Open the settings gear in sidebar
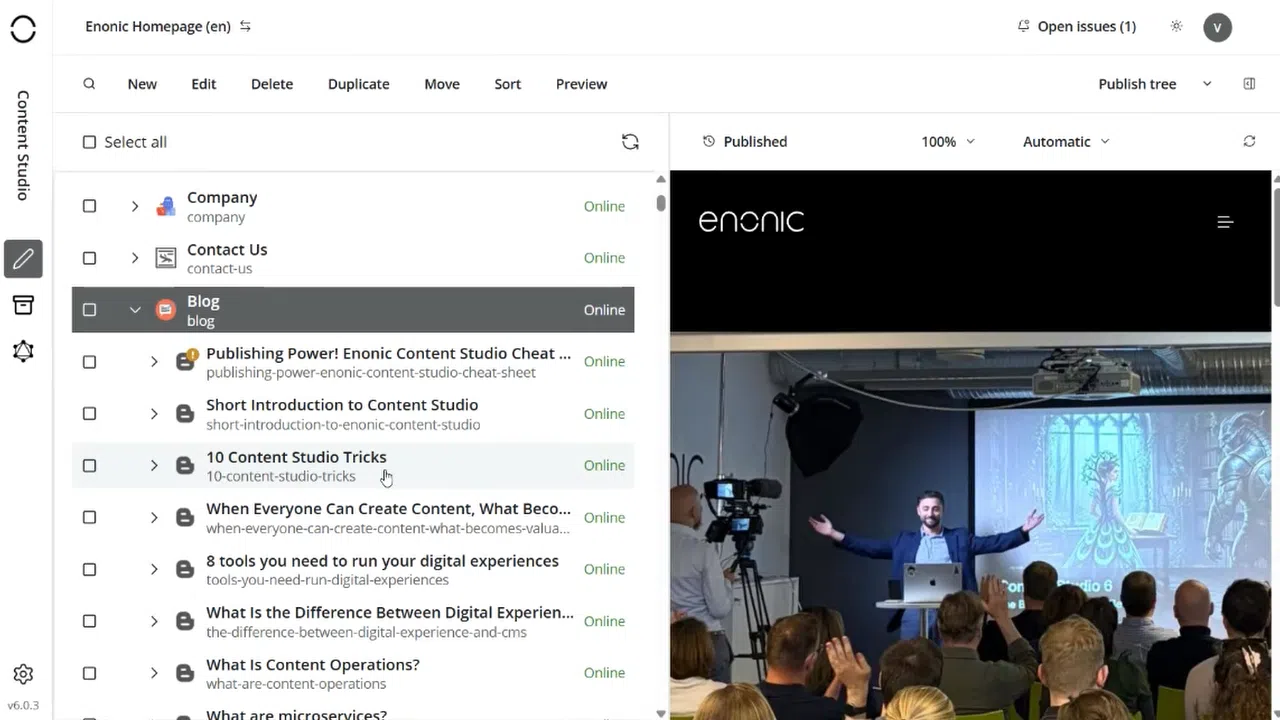Screen dimensions: 1280x720 pyautogui.click(x=23, y=674)
